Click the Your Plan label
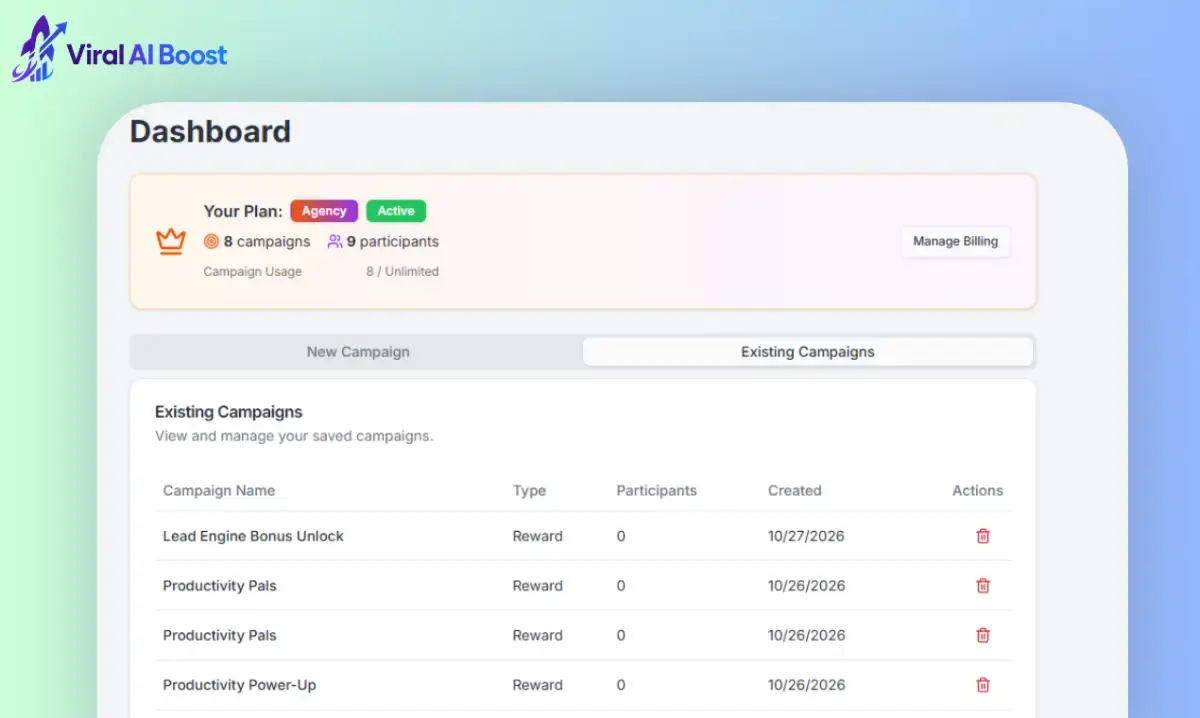 (243, 211)
